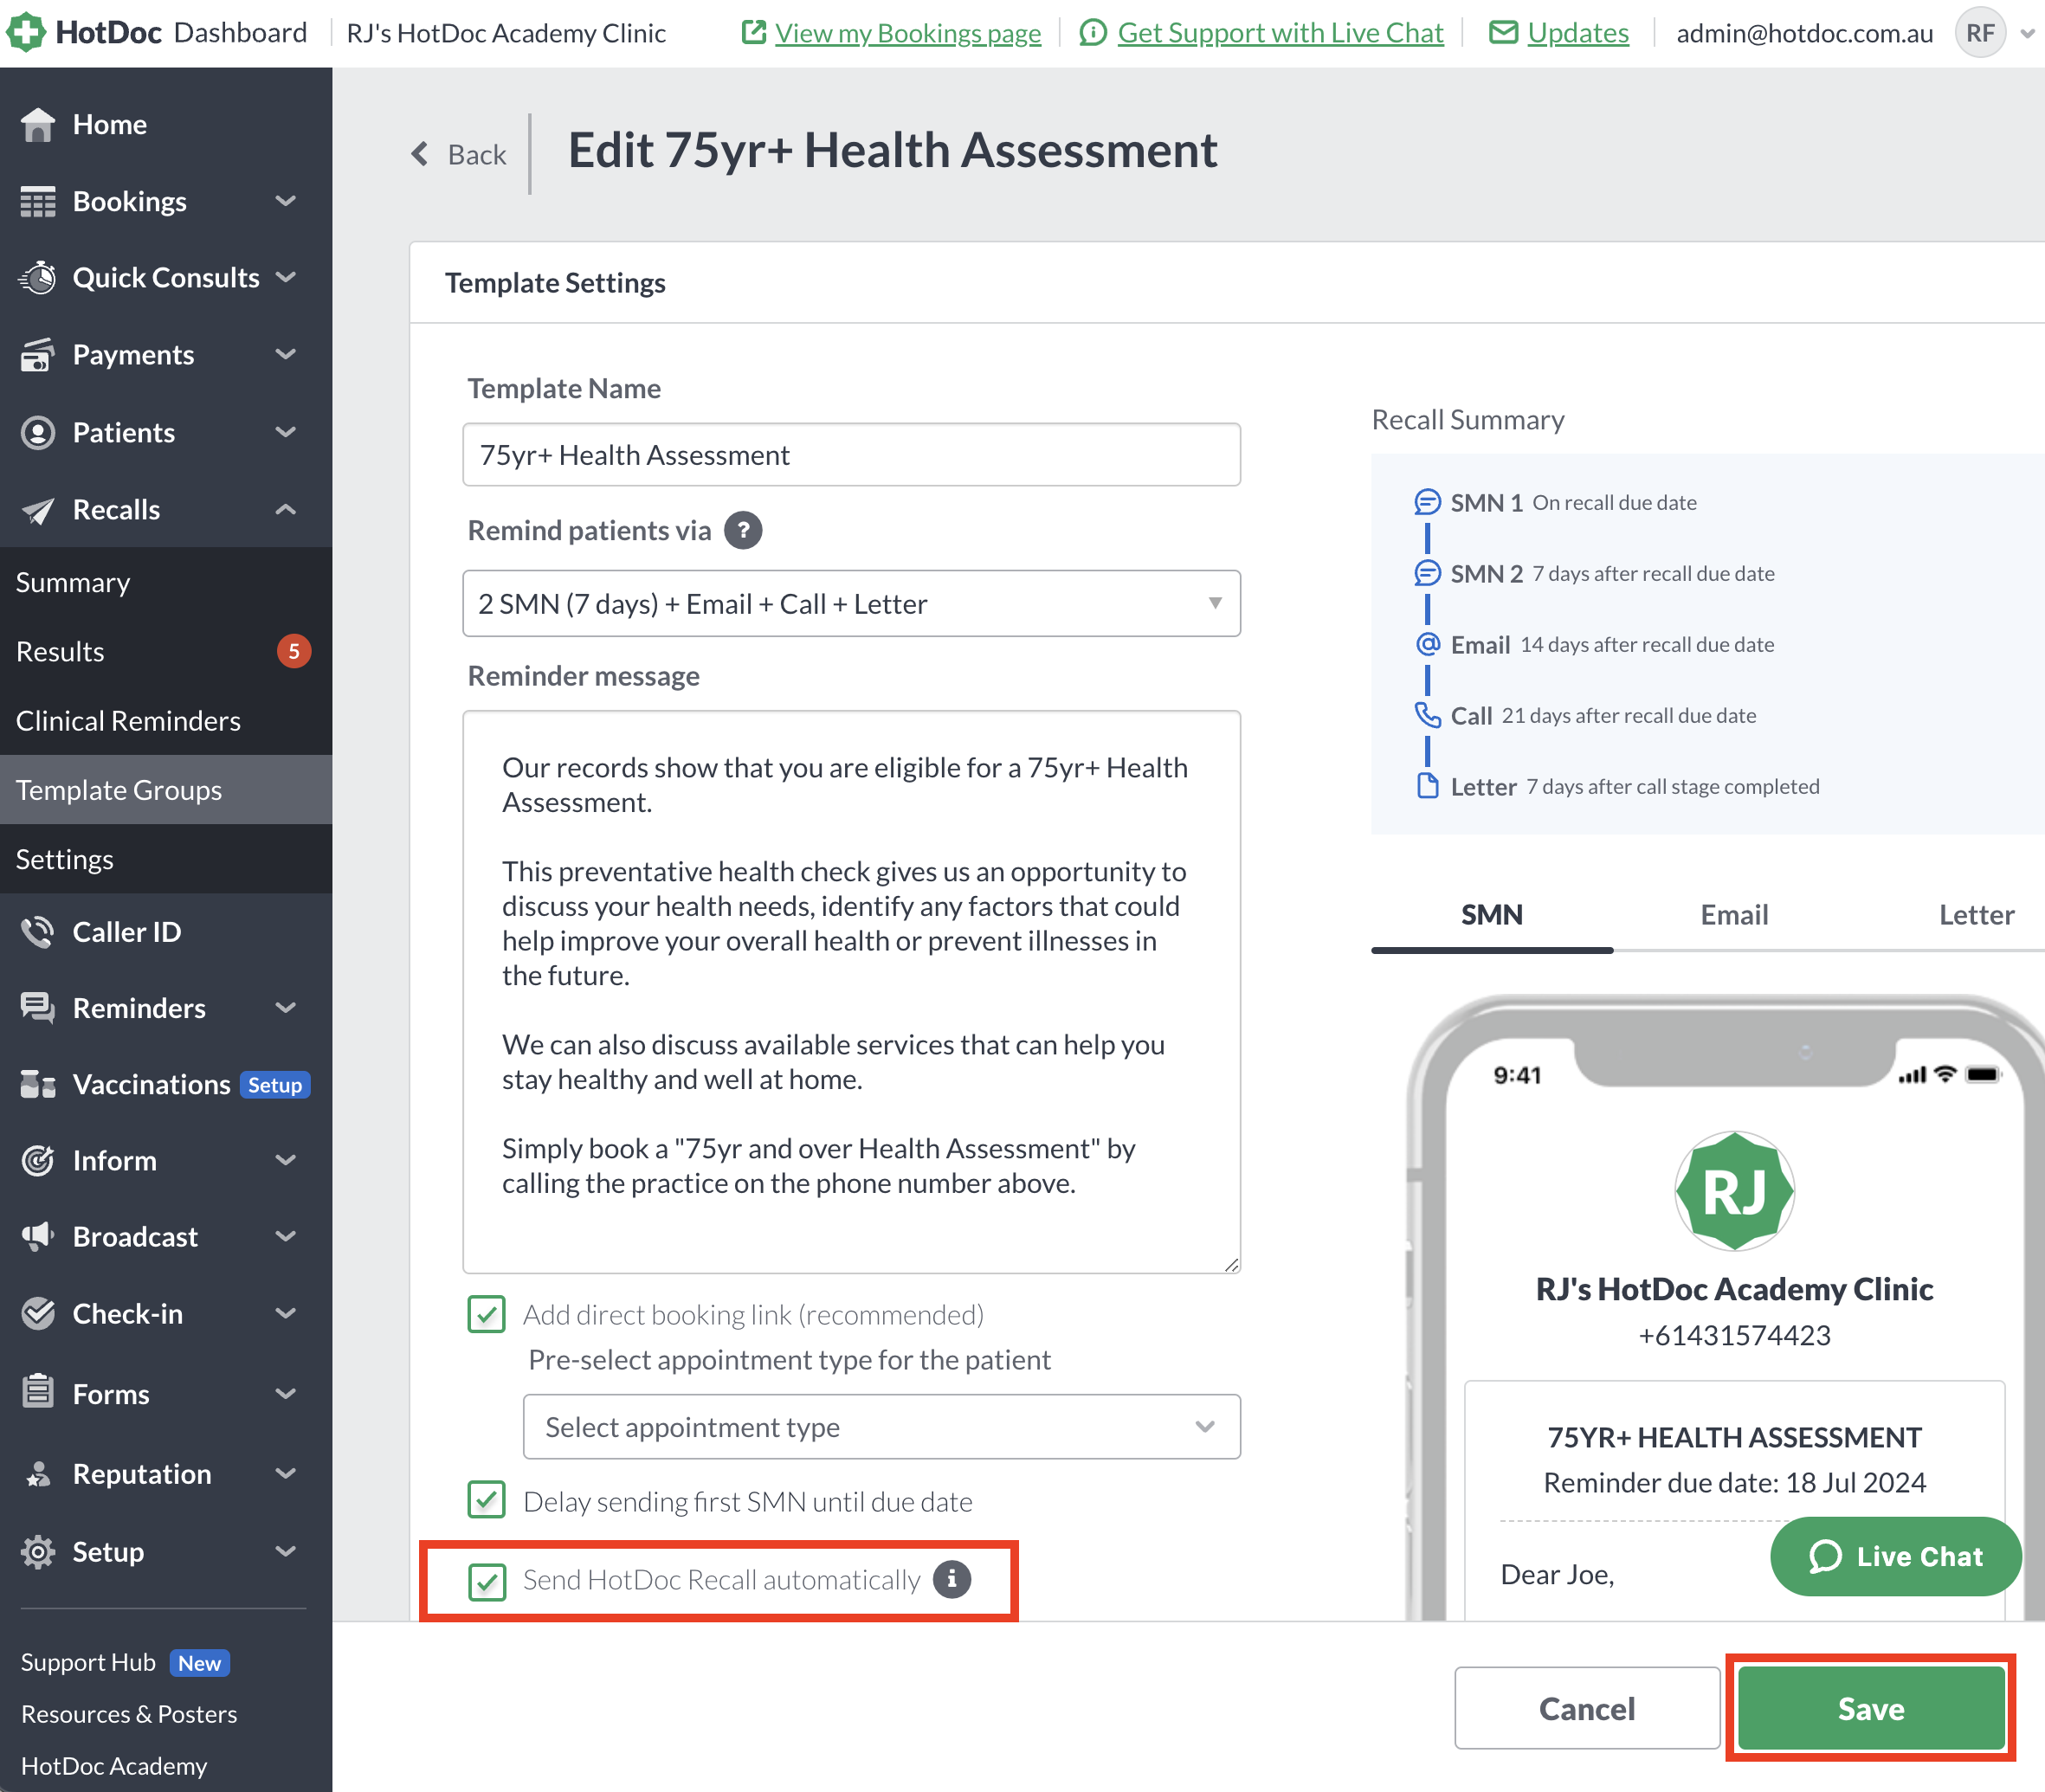Image resolution: width=2045 pixels, height=1792 pixels.
Task: Click the Recalls paper plane icon
Action: [x=38, y=510]
